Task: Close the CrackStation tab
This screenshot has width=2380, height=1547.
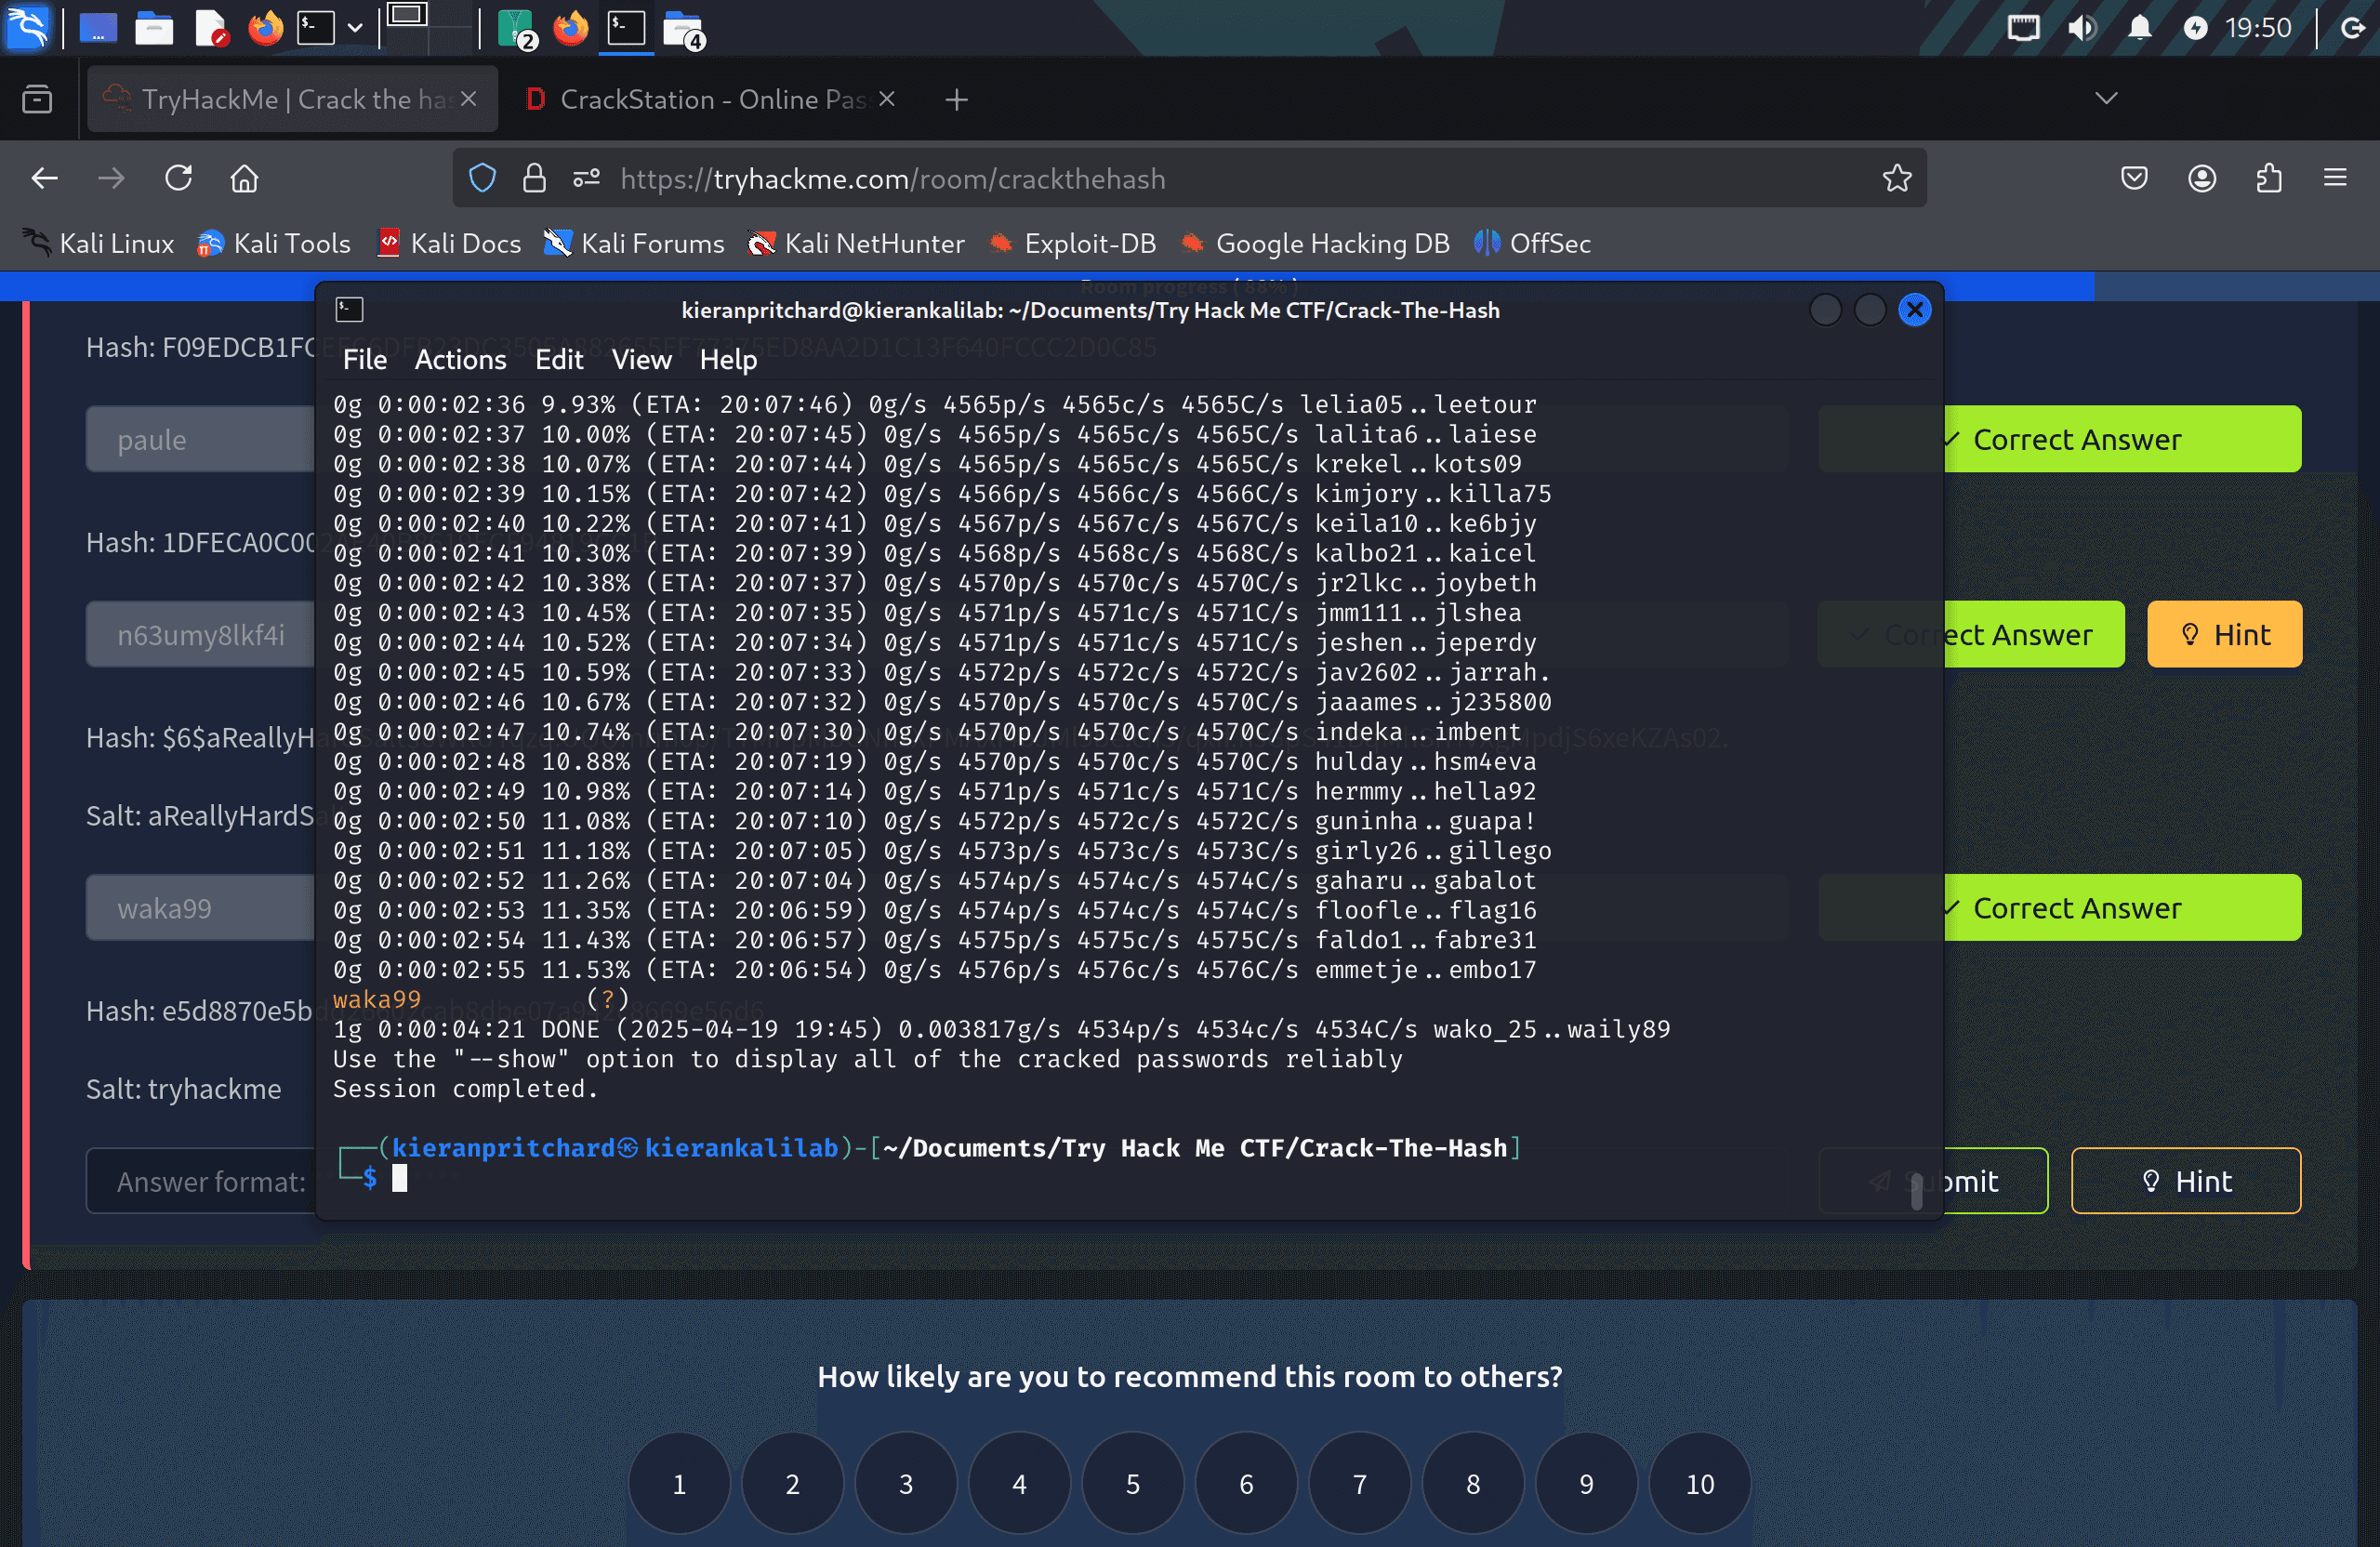Action: tap(886, 99)
